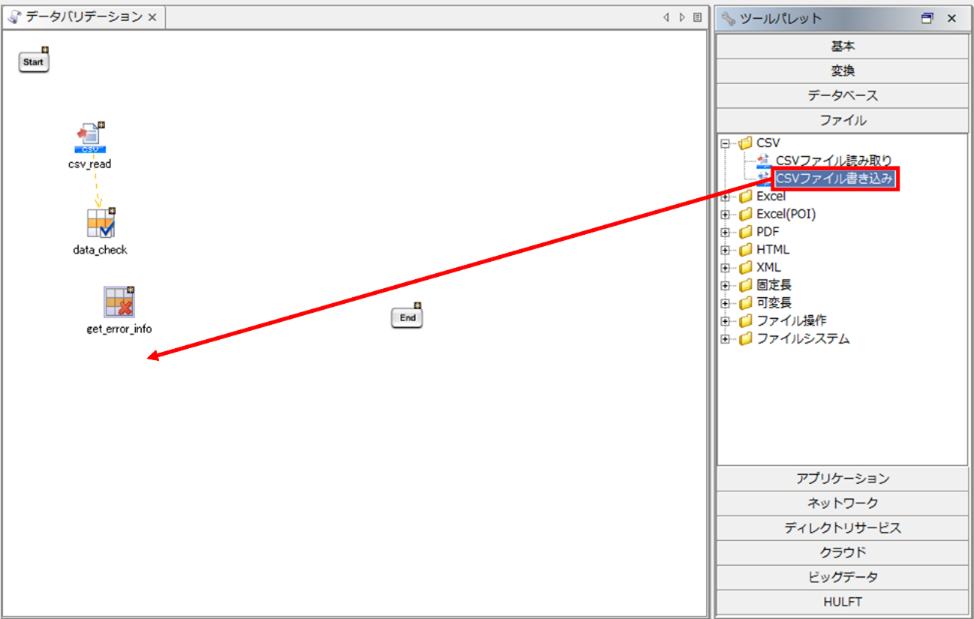The height and width of the screenshot is (619, 974).
Task: Click the Start node on canvas
Action: tap(34, 62)
